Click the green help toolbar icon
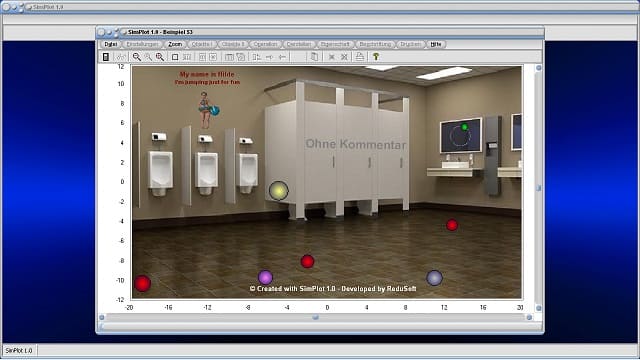The height and width of the screenshot is (360, 640). 376,57
